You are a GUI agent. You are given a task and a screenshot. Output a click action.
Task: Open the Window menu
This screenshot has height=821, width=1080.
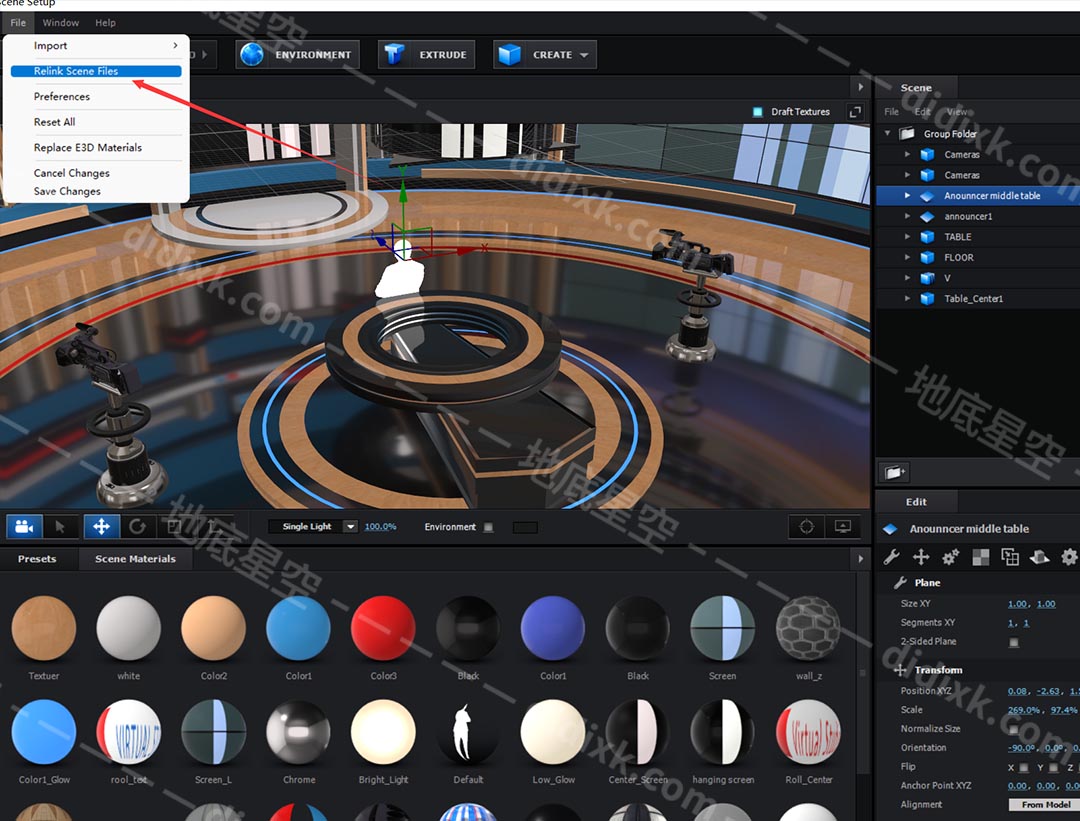coord(61,23)
